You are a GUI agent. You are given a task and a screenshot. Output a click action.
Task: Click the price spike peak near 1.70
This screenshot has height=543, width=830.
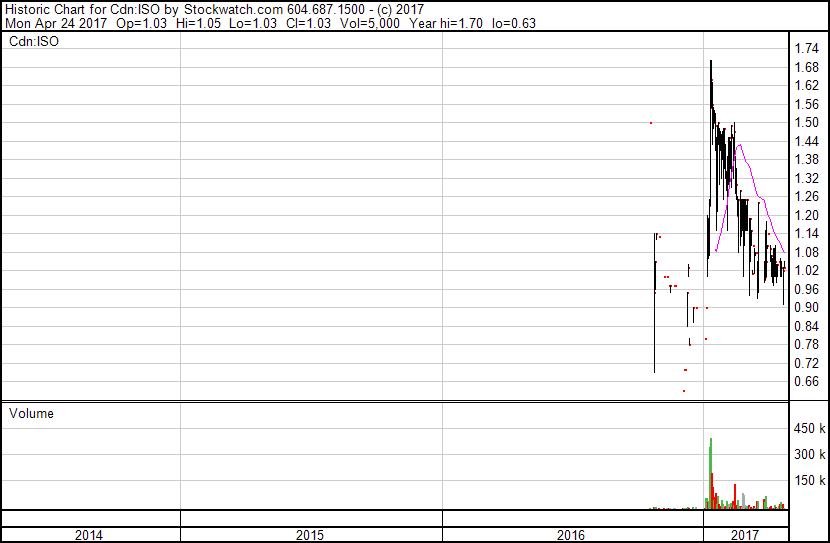(x=711, y=61)
